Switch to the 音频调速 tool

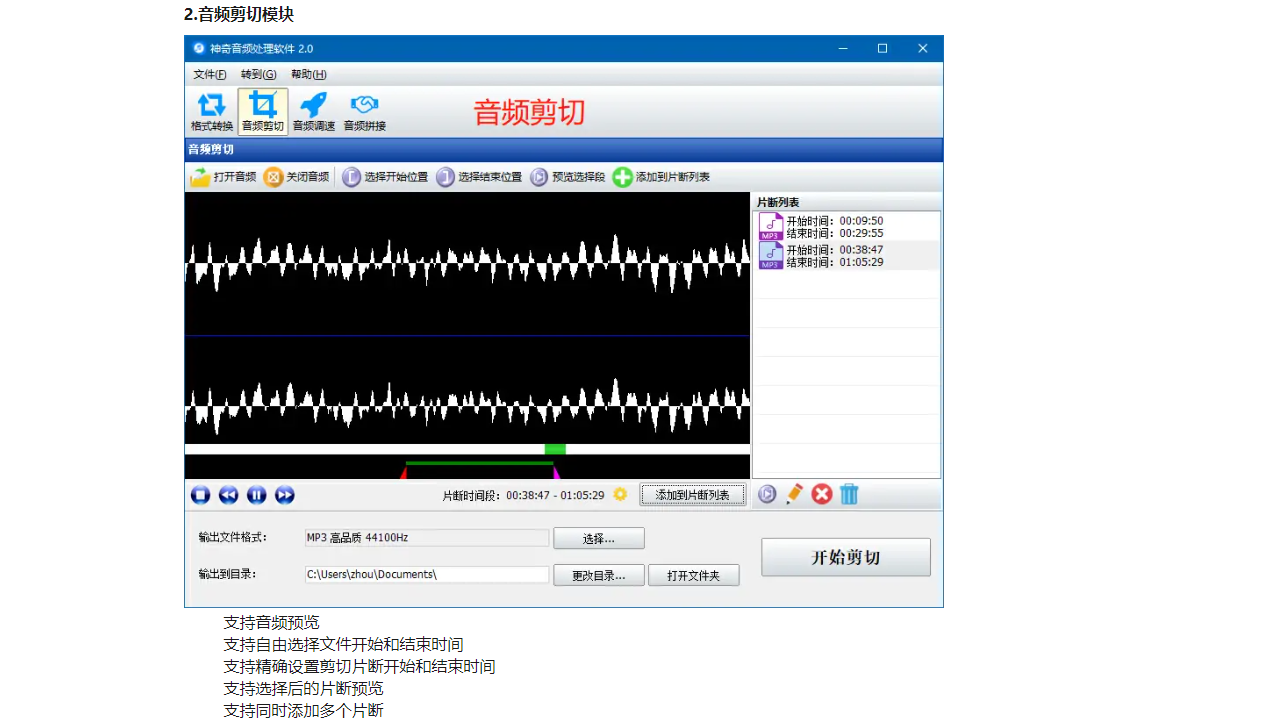pyautogui.click(x=313, y=110)
